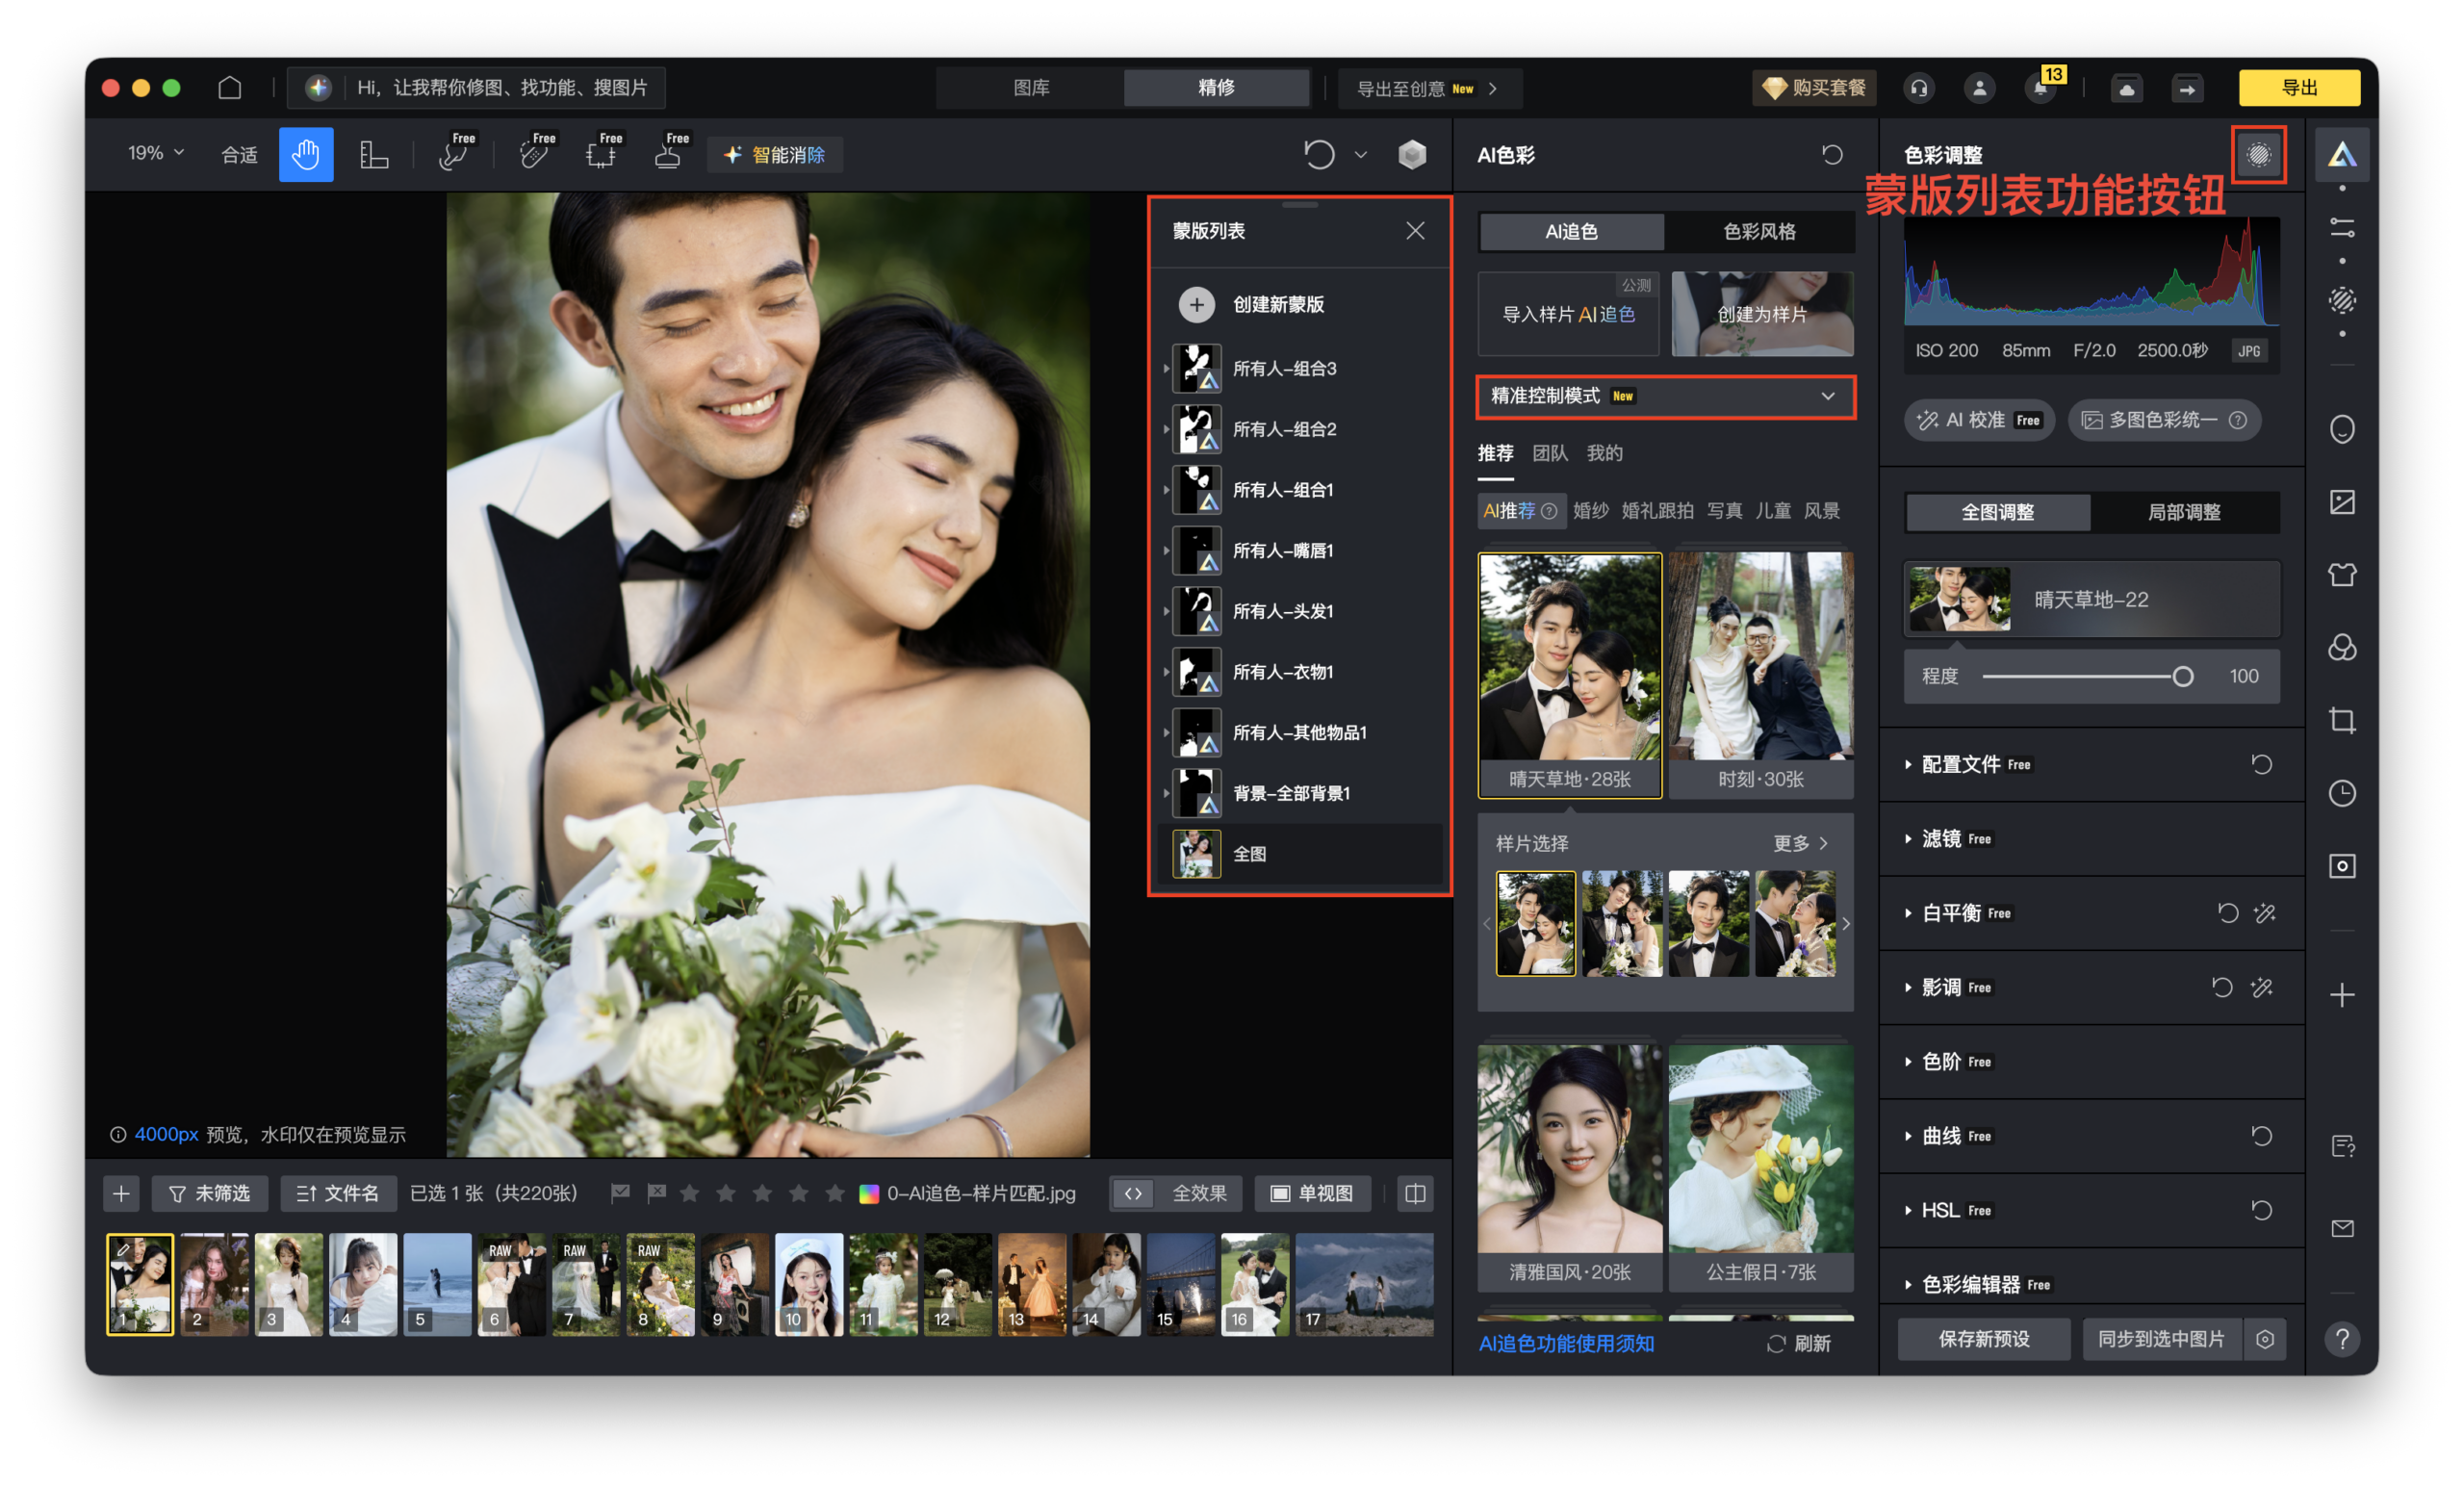Click the smart erase (智能消除) tool
Image resolution: width=2464 pixels, height=1488 pixels.
point(775,155)
